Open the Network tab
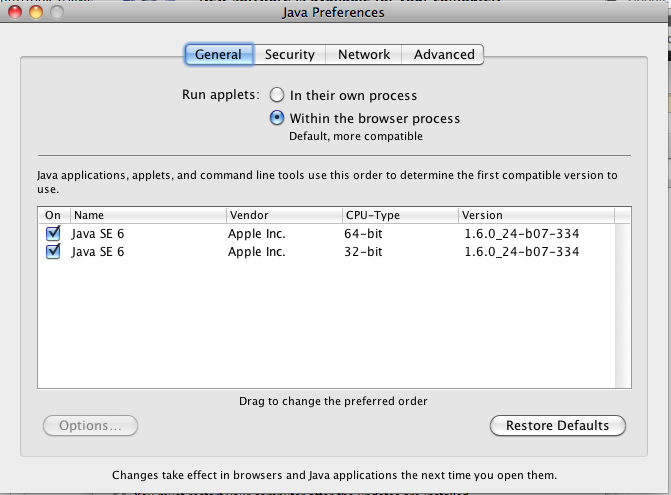Viewport: 671px width, 495px height. (x=364, y=54)
